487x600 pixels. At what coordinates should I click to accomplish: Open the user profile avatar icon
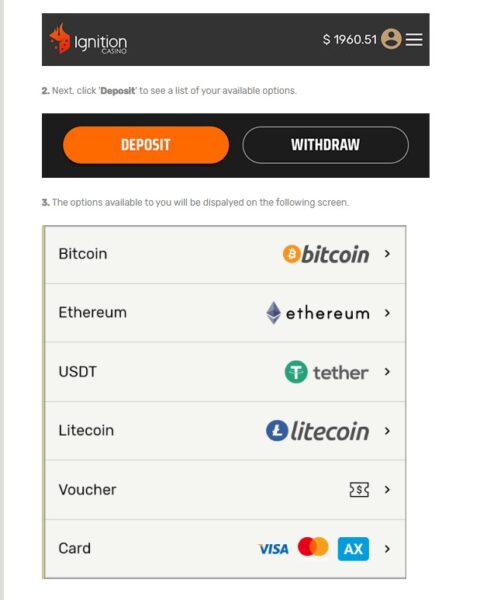391,39
